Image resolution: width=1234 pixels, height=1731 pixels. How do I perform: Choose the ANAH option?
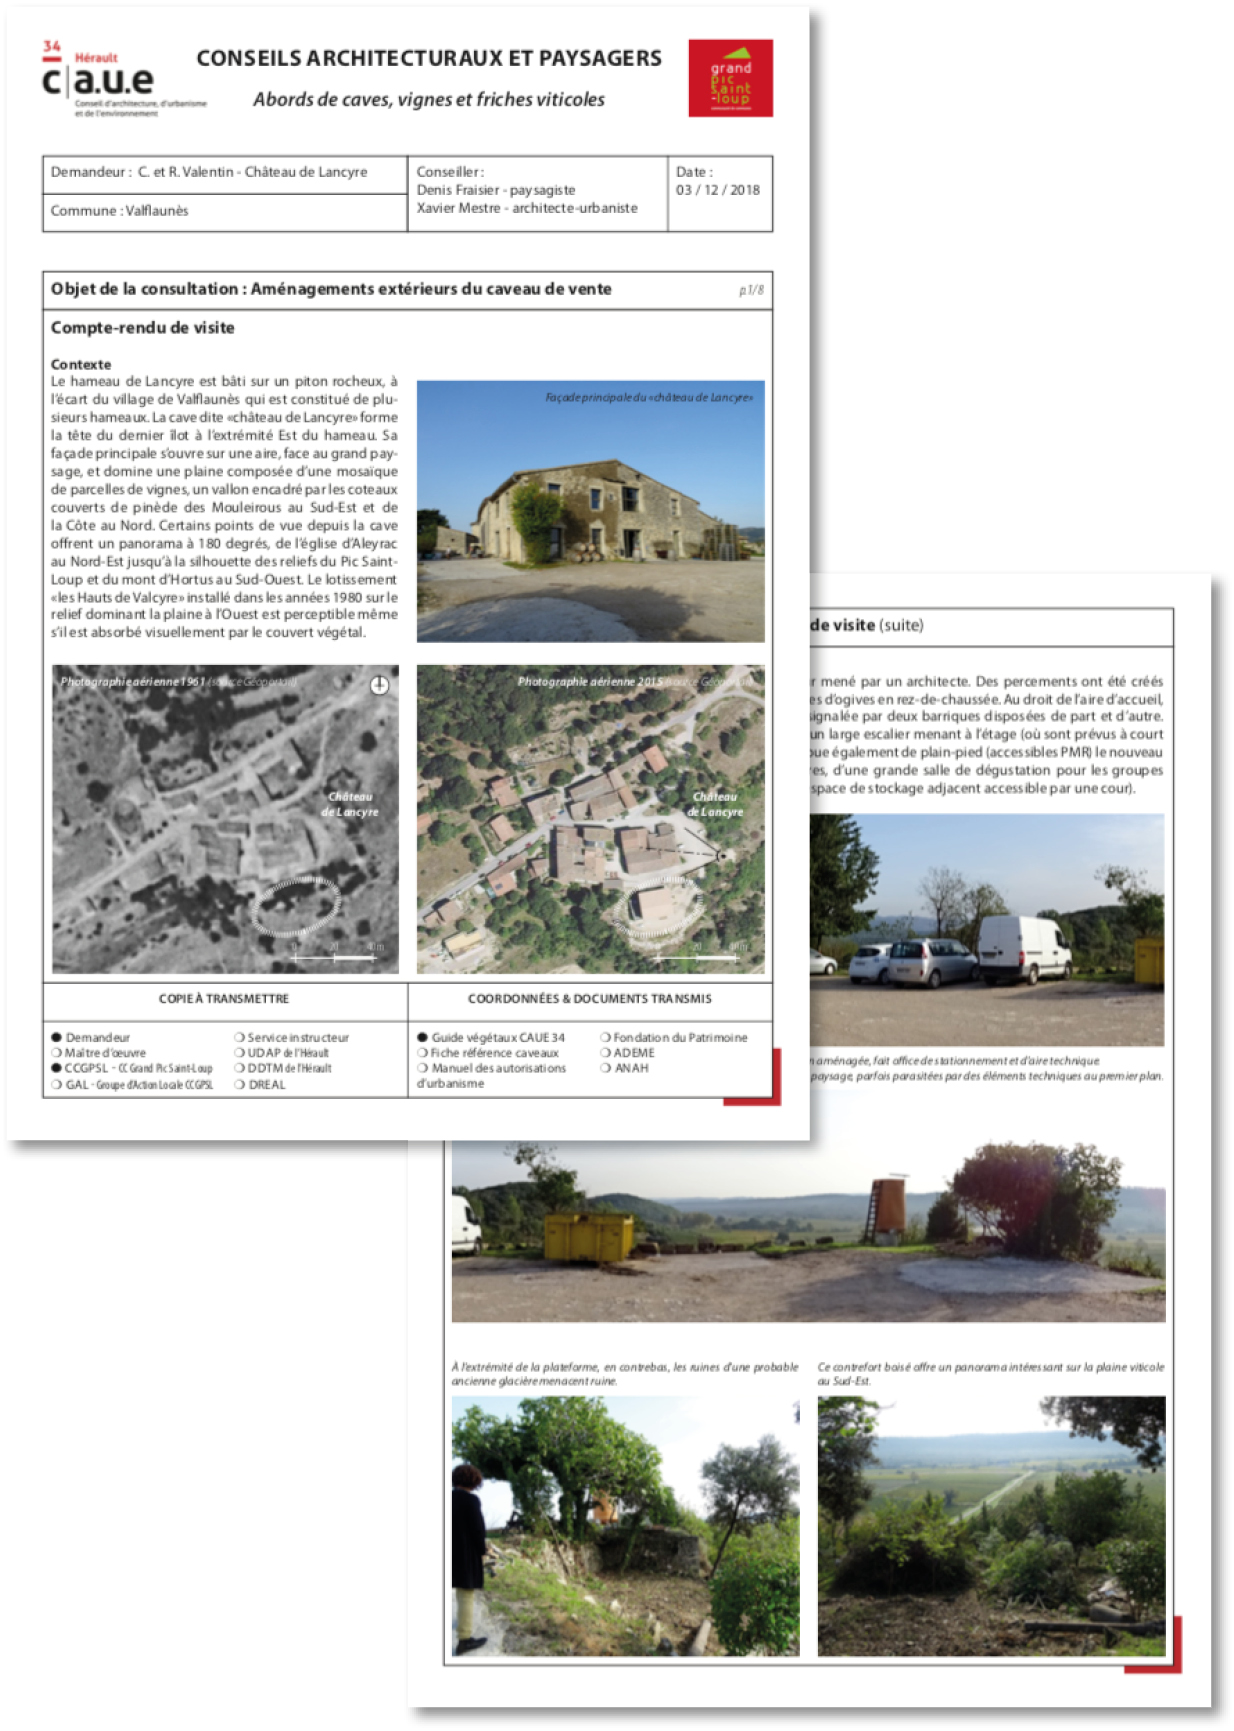pyautogui.click(x=605, y=1069)
